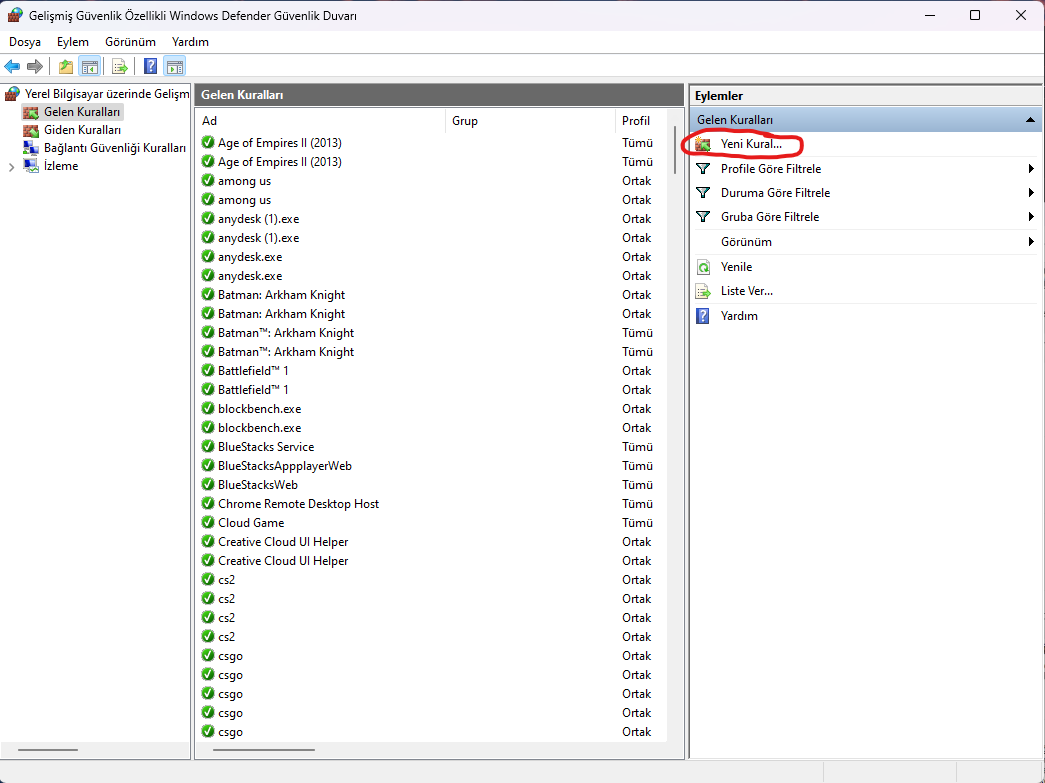
Task: Click the Forward arrow toolbar icon
Action: 35,66
